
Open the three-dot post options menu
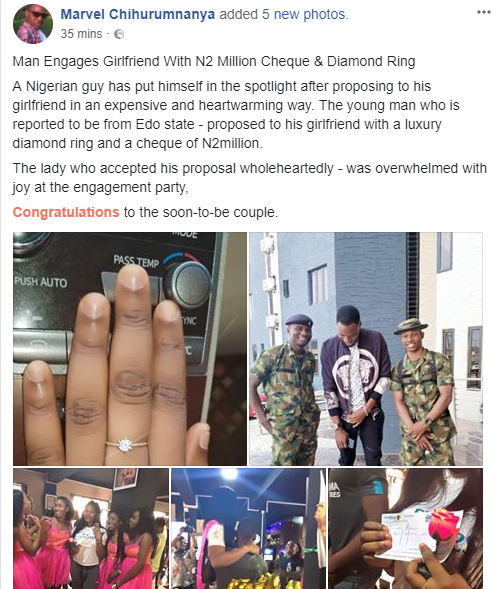coord(484,12)
